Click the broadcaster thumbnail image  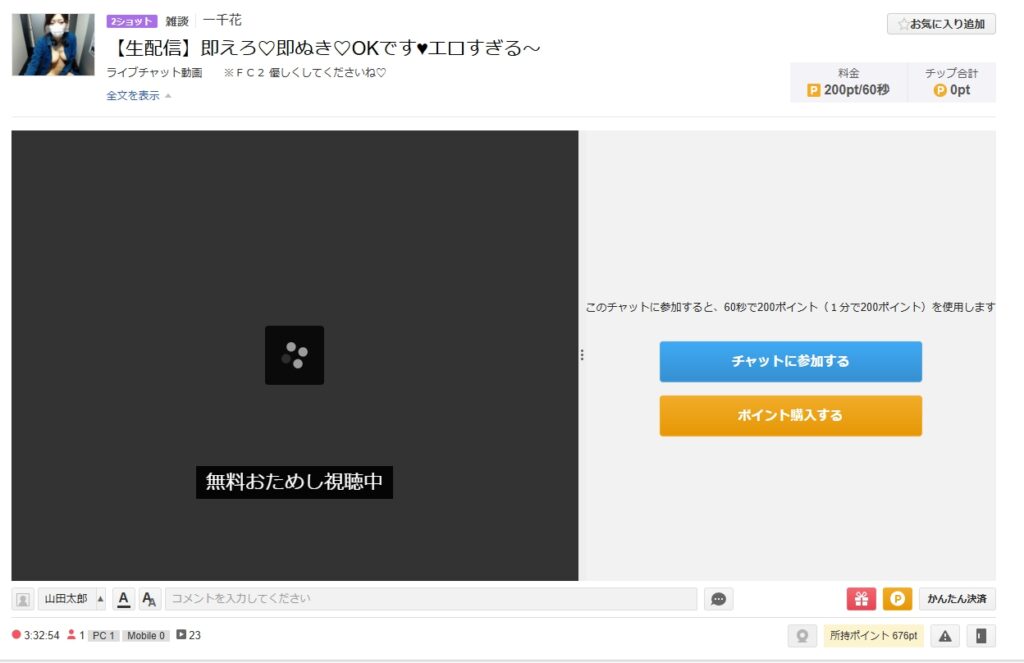pyautogui.click(x=53, y=44)
